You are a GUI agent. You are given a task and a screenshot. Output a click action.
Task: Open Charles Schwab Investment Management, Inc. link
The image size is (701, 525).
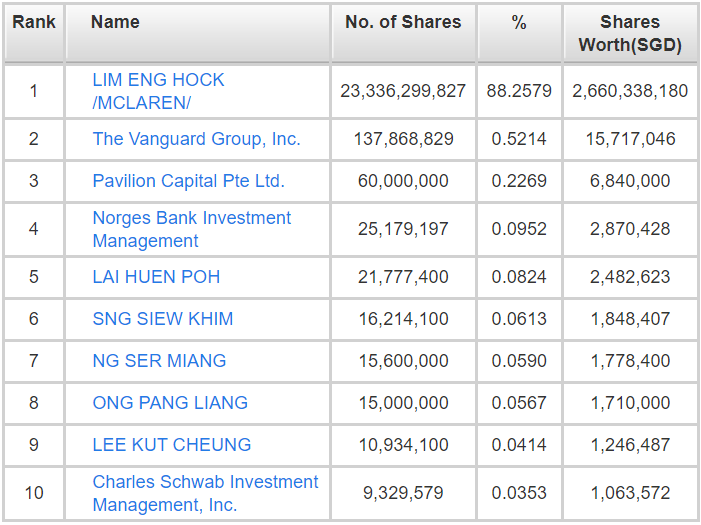[205, 493]
